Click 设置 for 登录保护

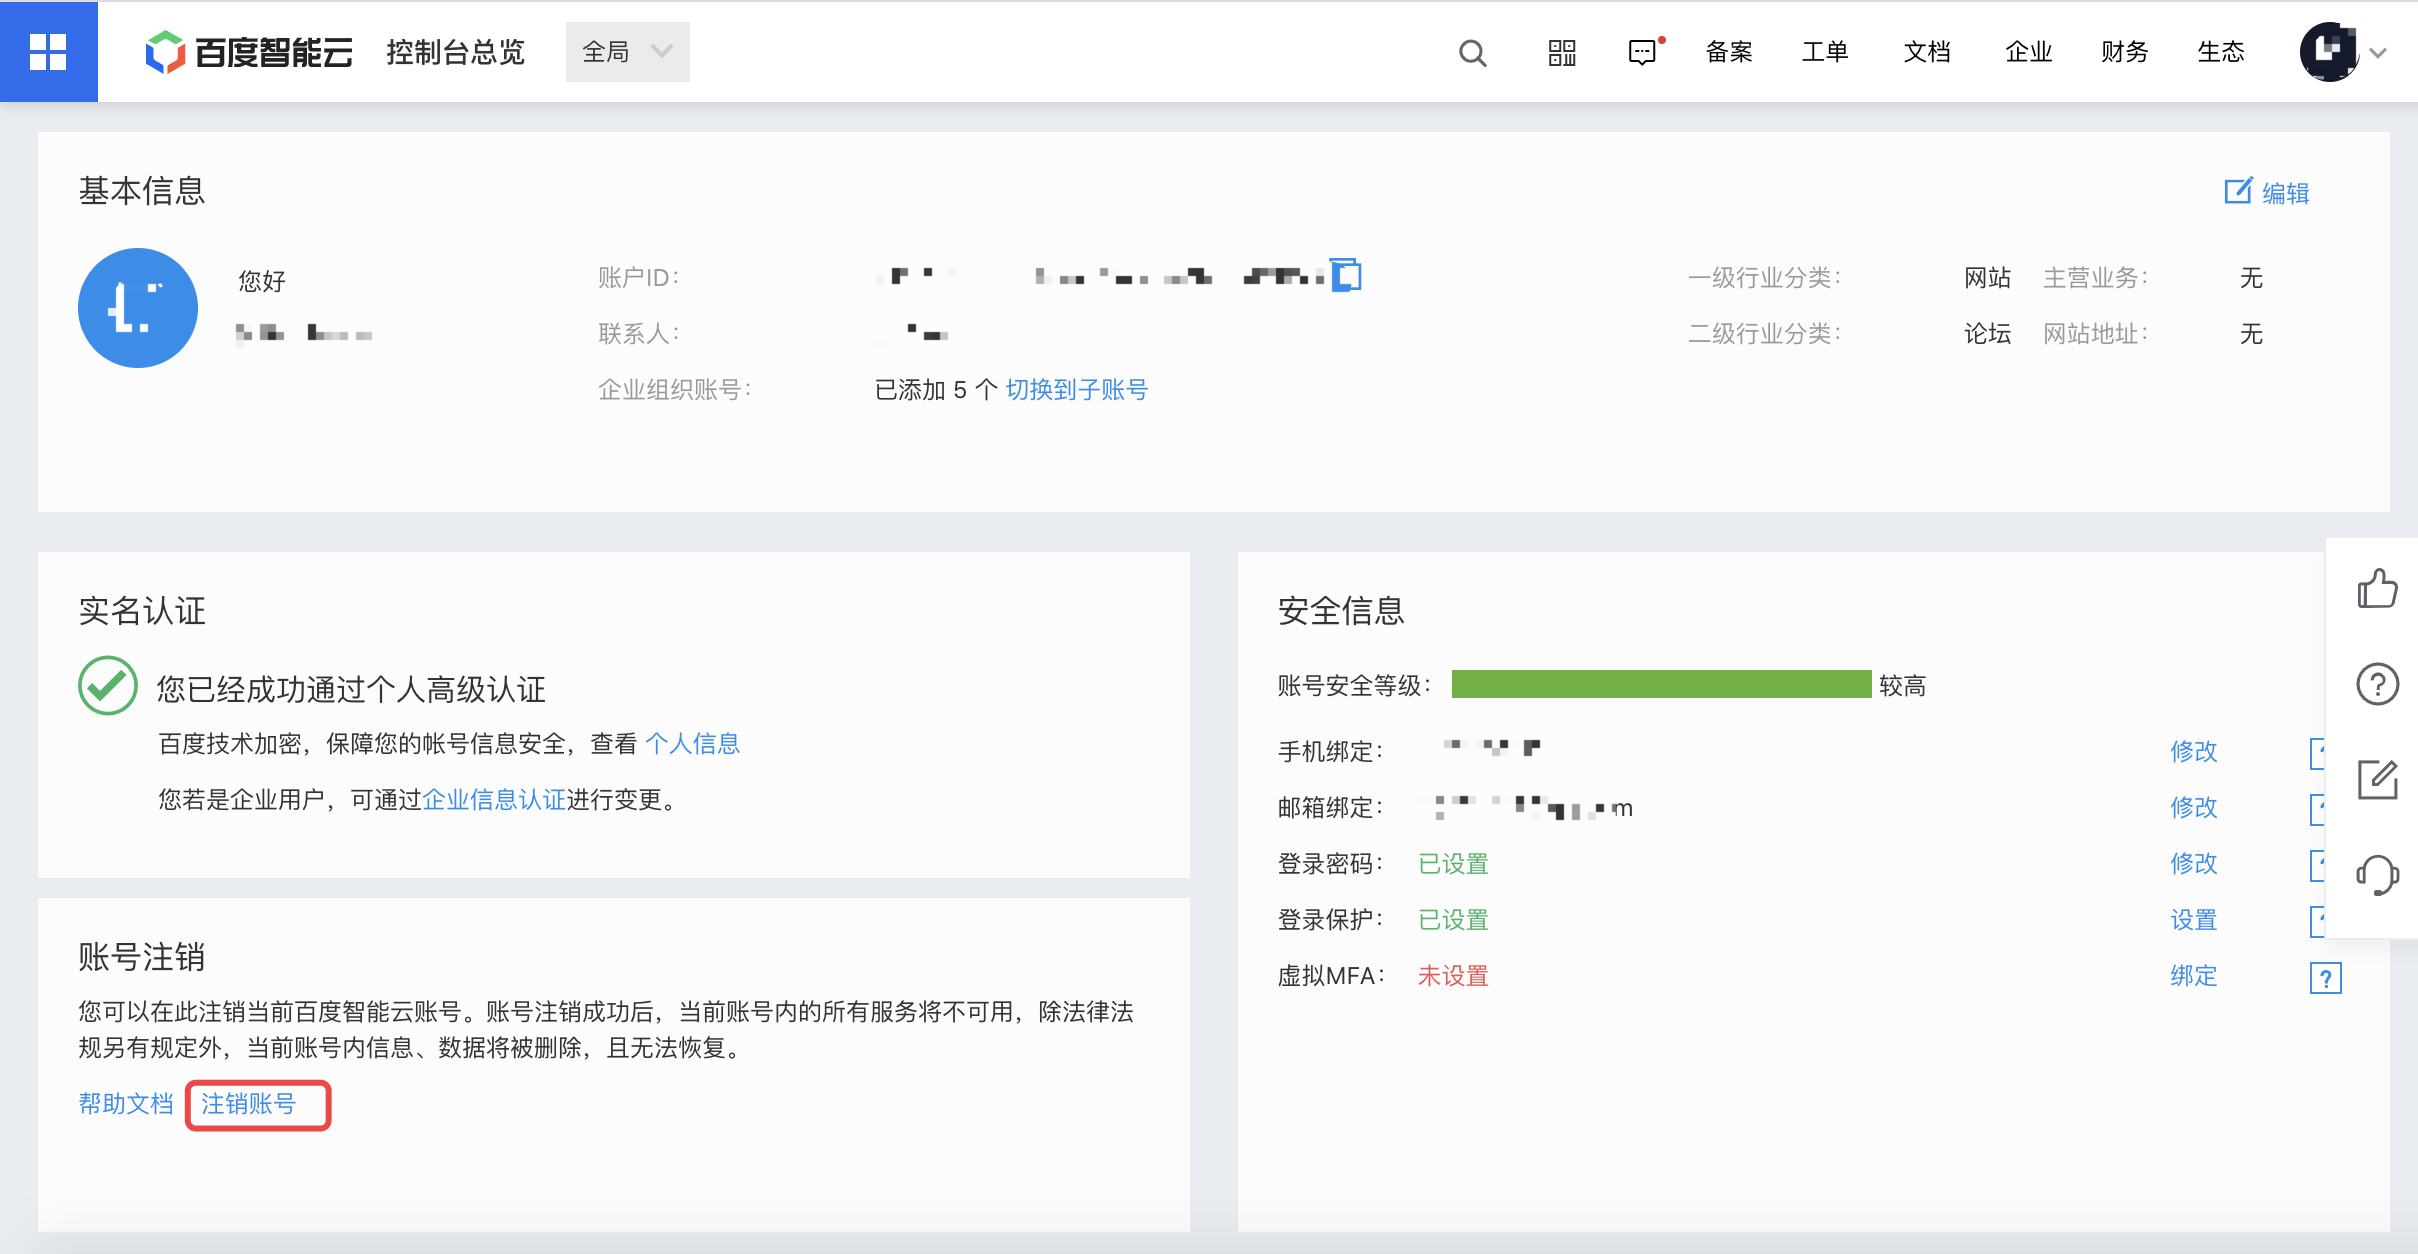pos(2194,920)
